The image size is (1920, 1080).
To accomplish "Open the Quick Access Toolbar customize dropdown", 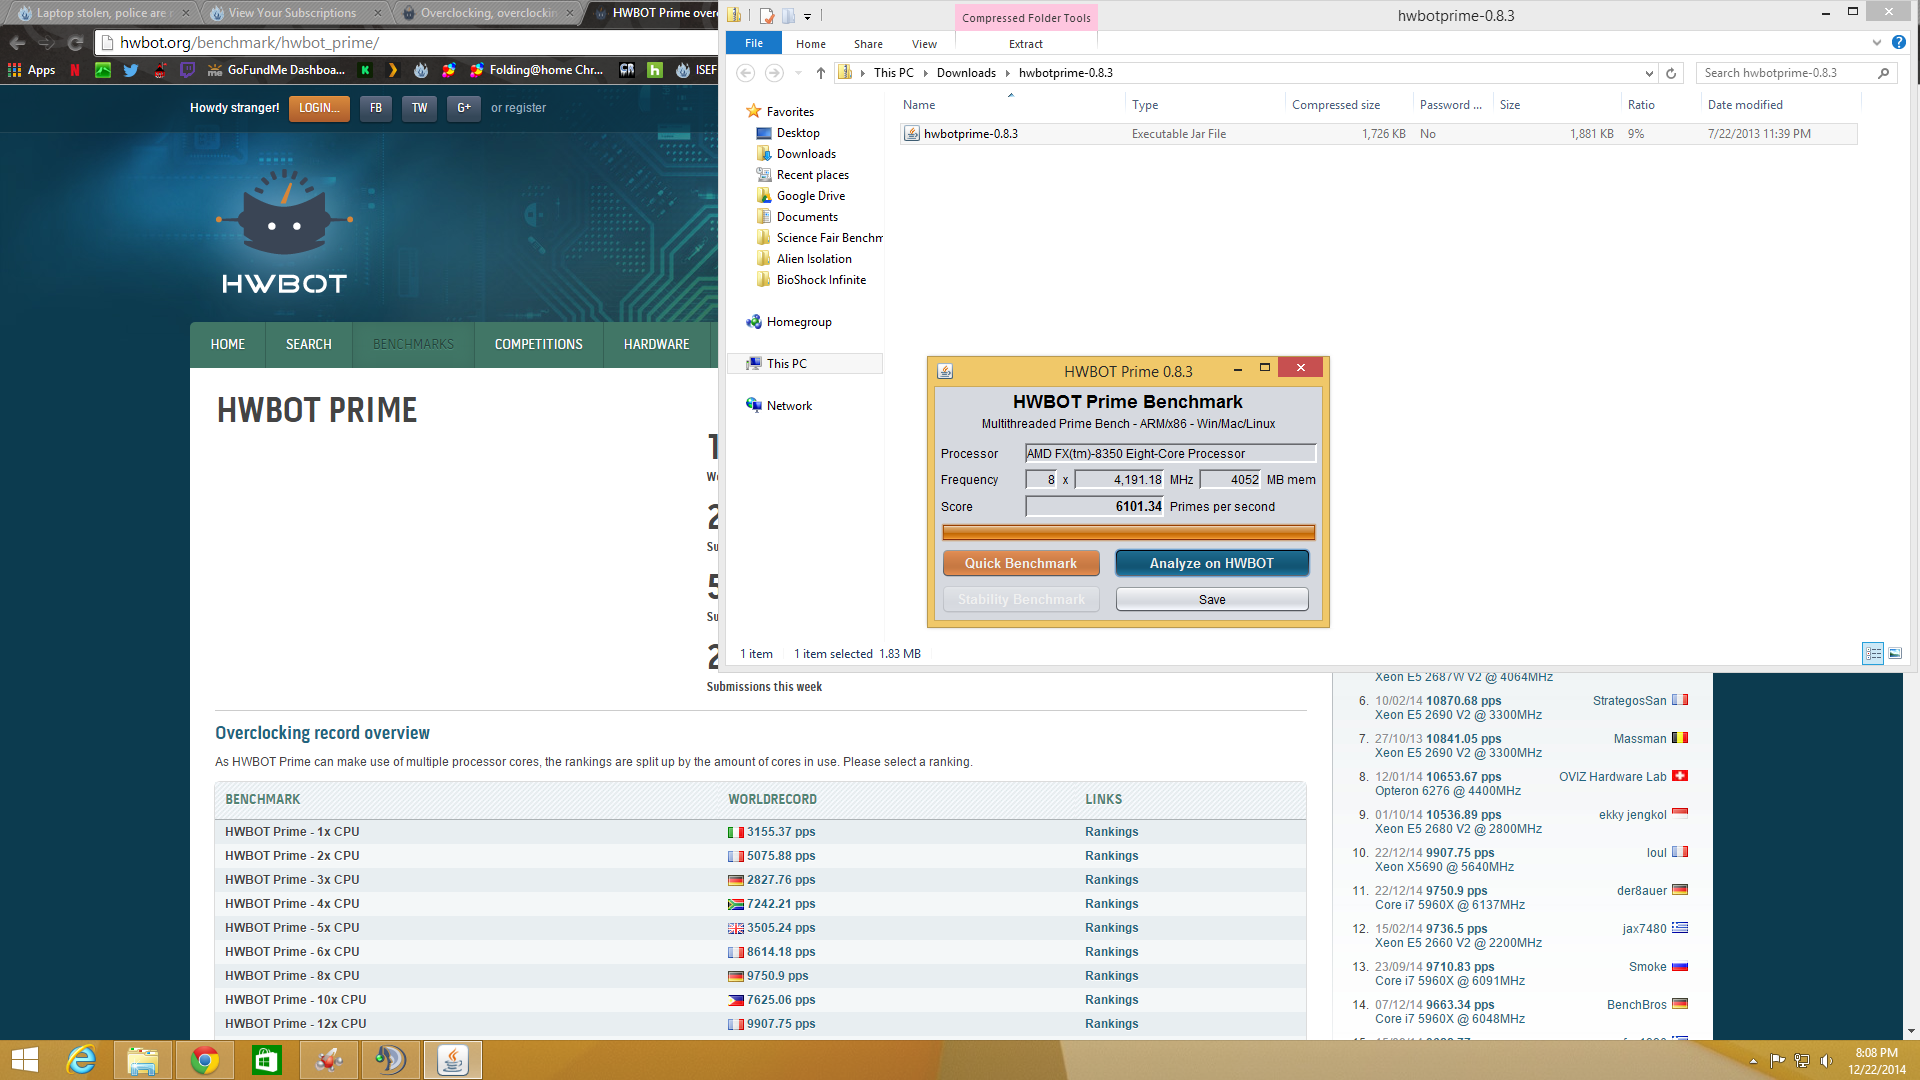I will 807,16.
